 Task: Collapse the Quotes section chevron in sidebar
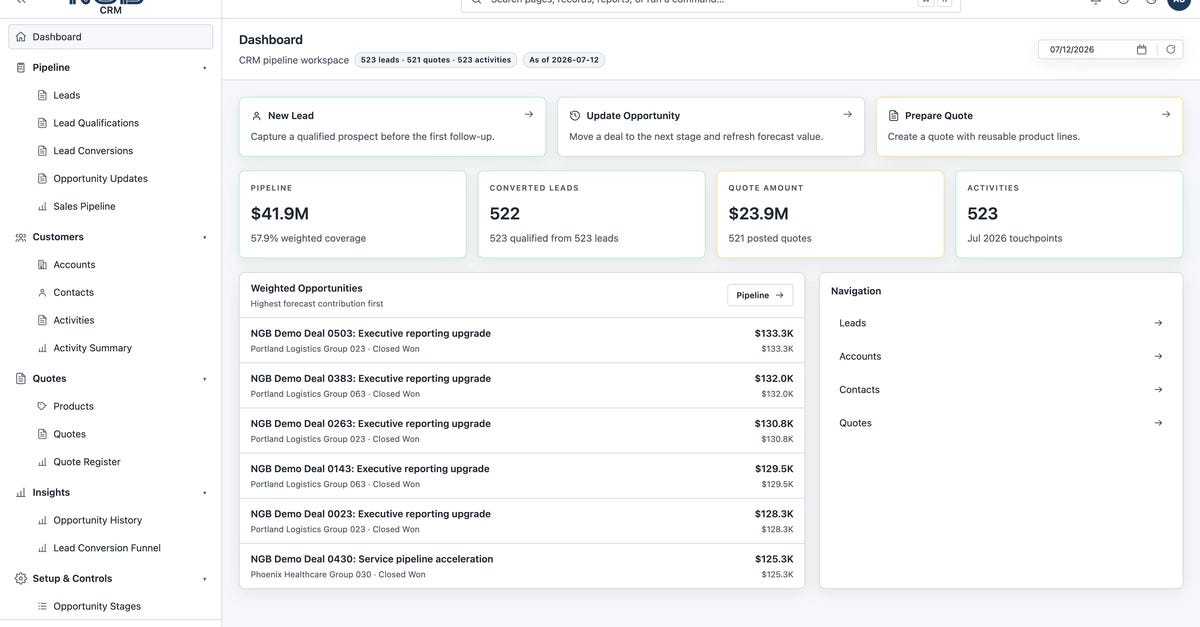click(205, 379)
